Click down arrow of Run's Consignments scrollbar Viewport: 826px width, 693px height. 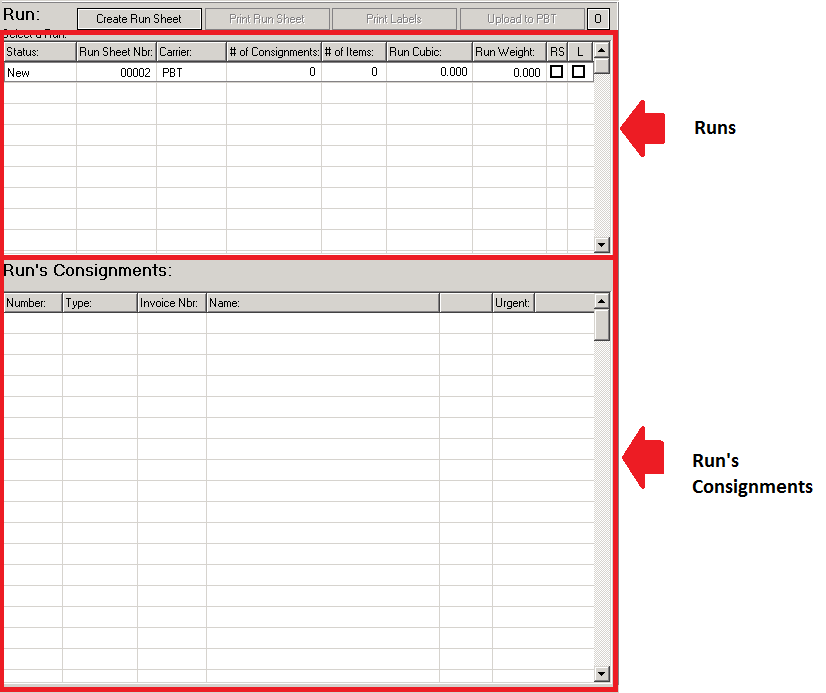(x=602, y=674)
